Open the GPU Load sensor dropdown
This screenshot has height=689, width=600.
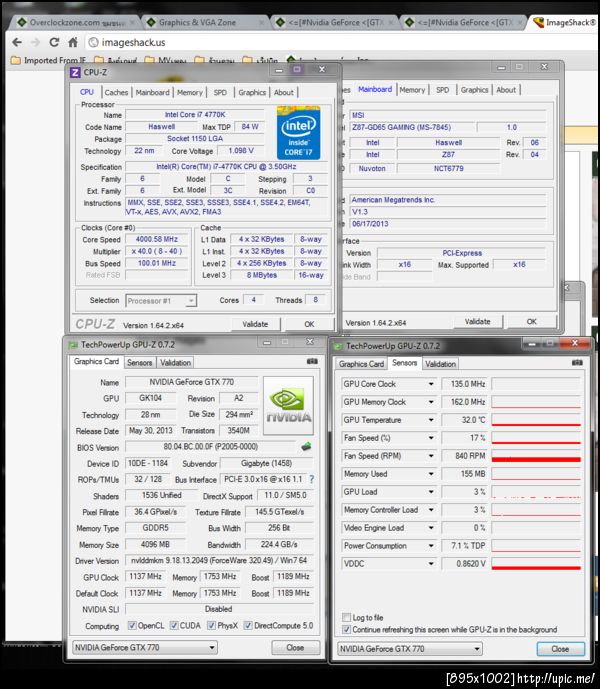431,492
